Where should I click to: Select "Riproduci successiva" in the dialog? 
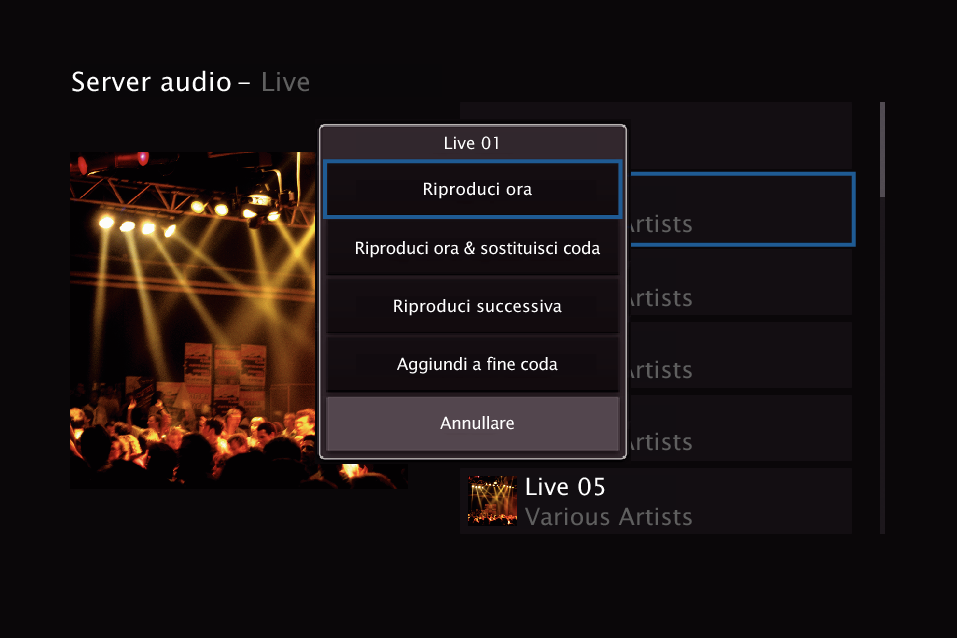tap(472, 306)
